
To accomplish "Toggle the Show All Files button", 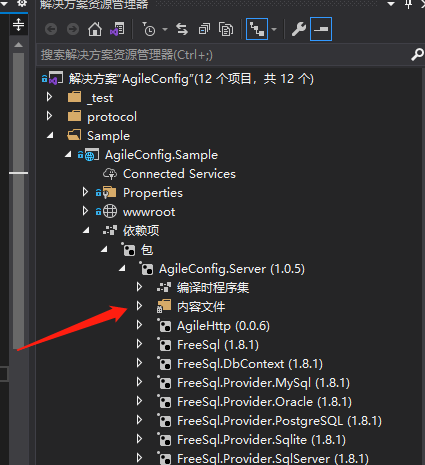I will pos(226,29).
